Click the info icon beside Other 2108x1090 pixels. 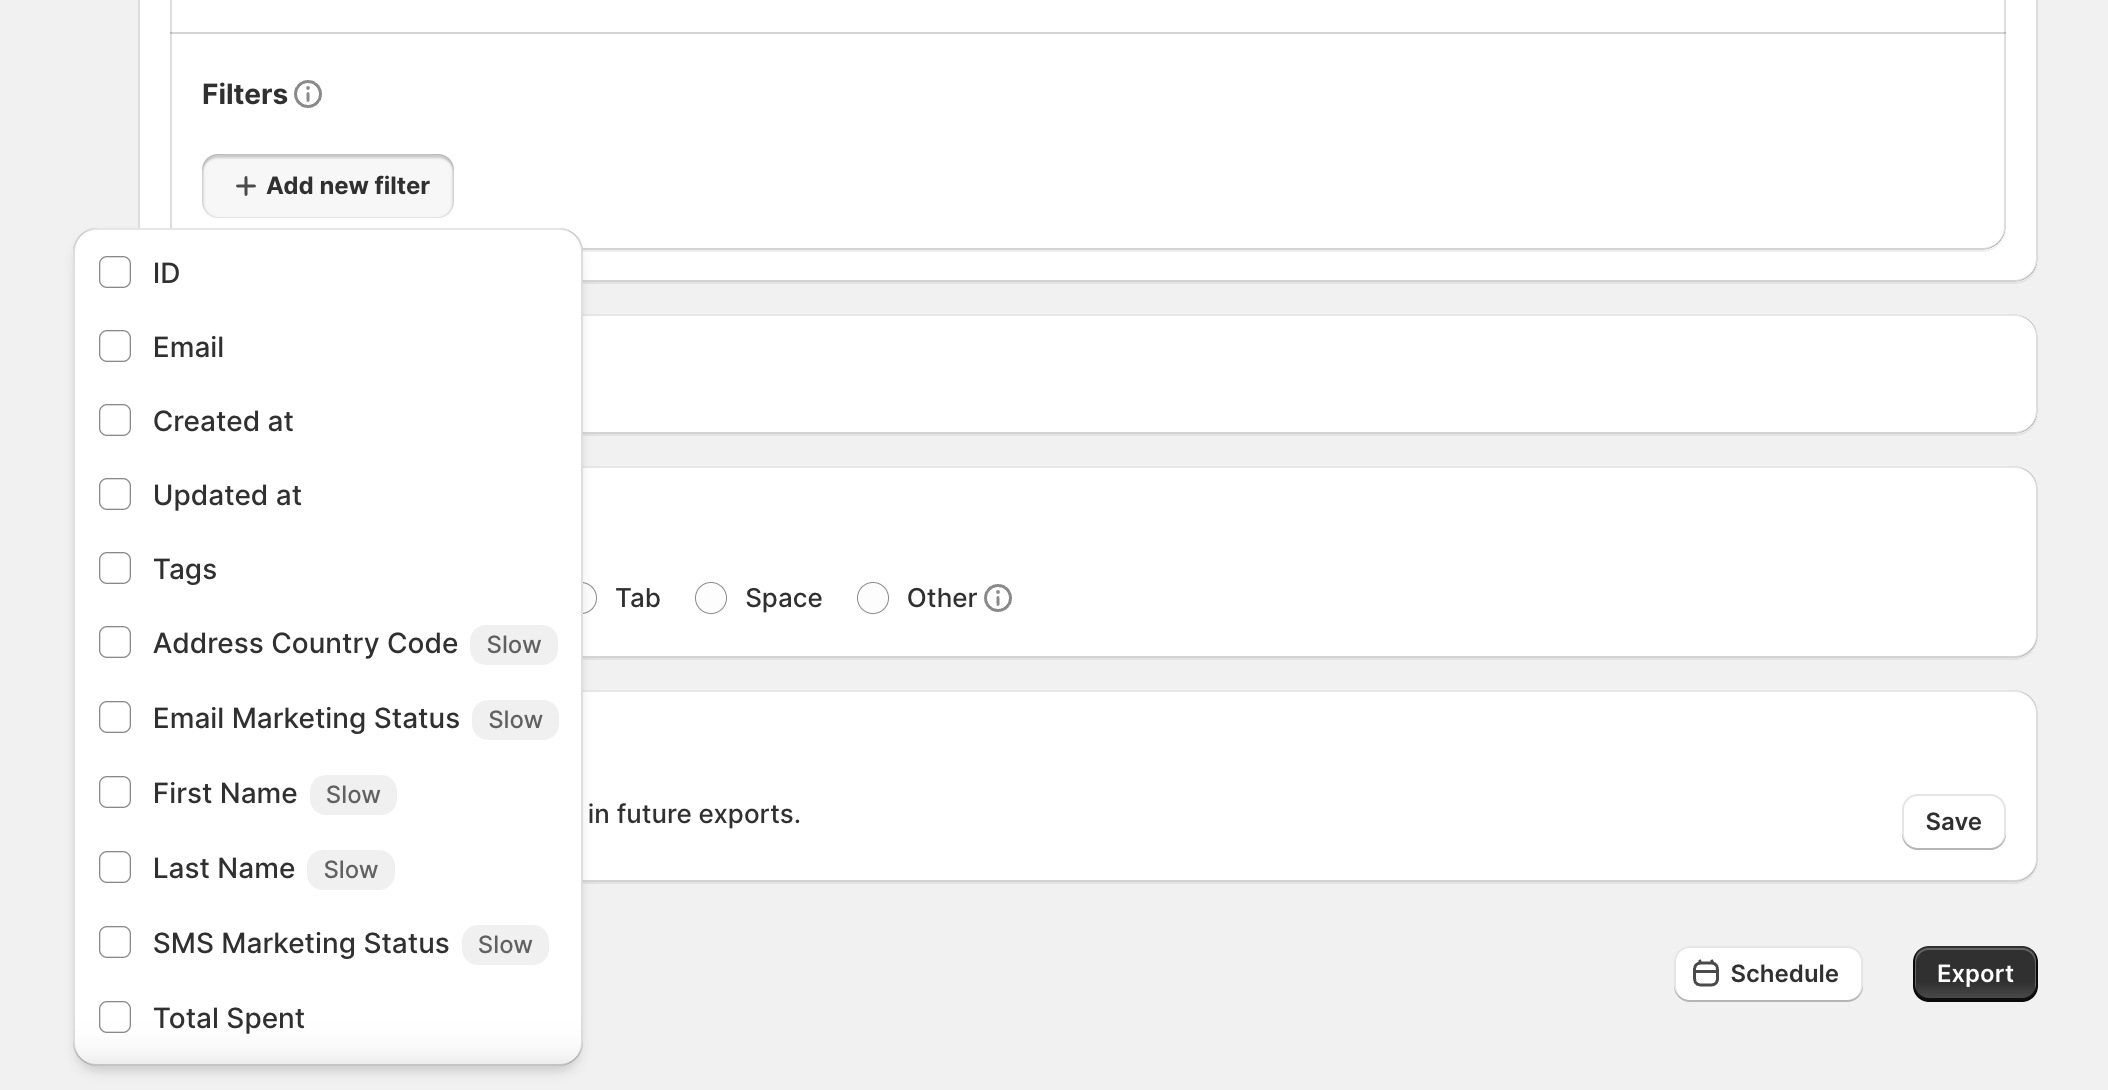[998, 598]
